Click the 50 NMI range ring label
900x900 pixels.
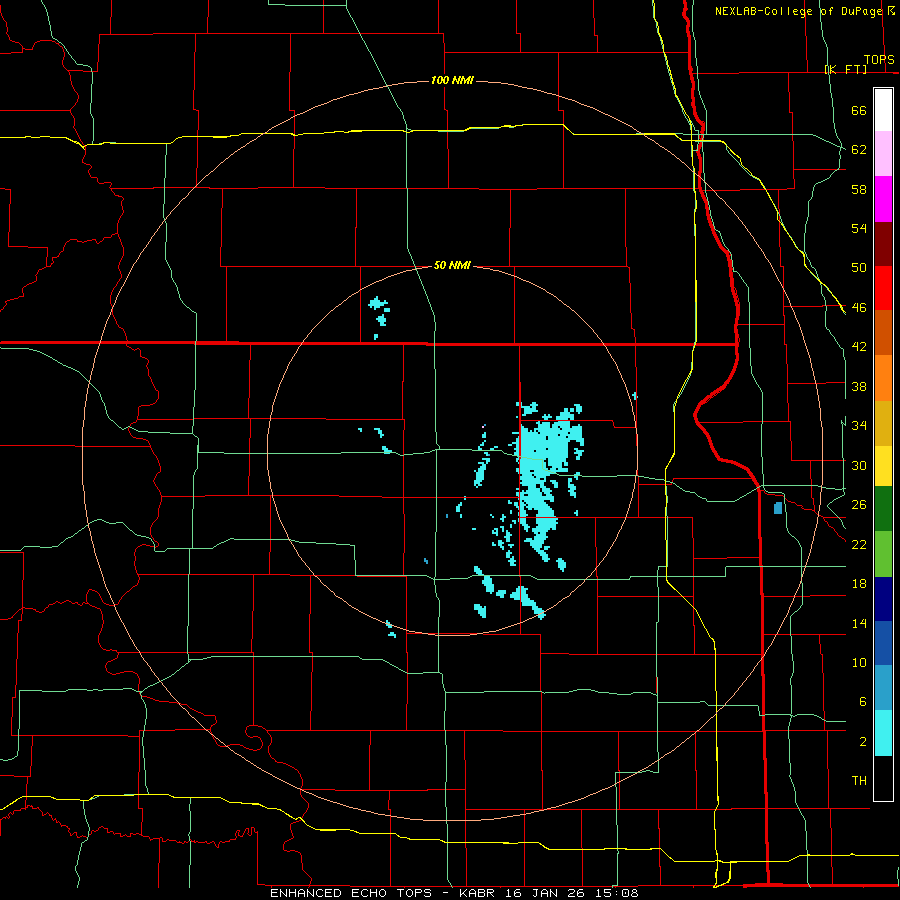click(x=452, y=265)
